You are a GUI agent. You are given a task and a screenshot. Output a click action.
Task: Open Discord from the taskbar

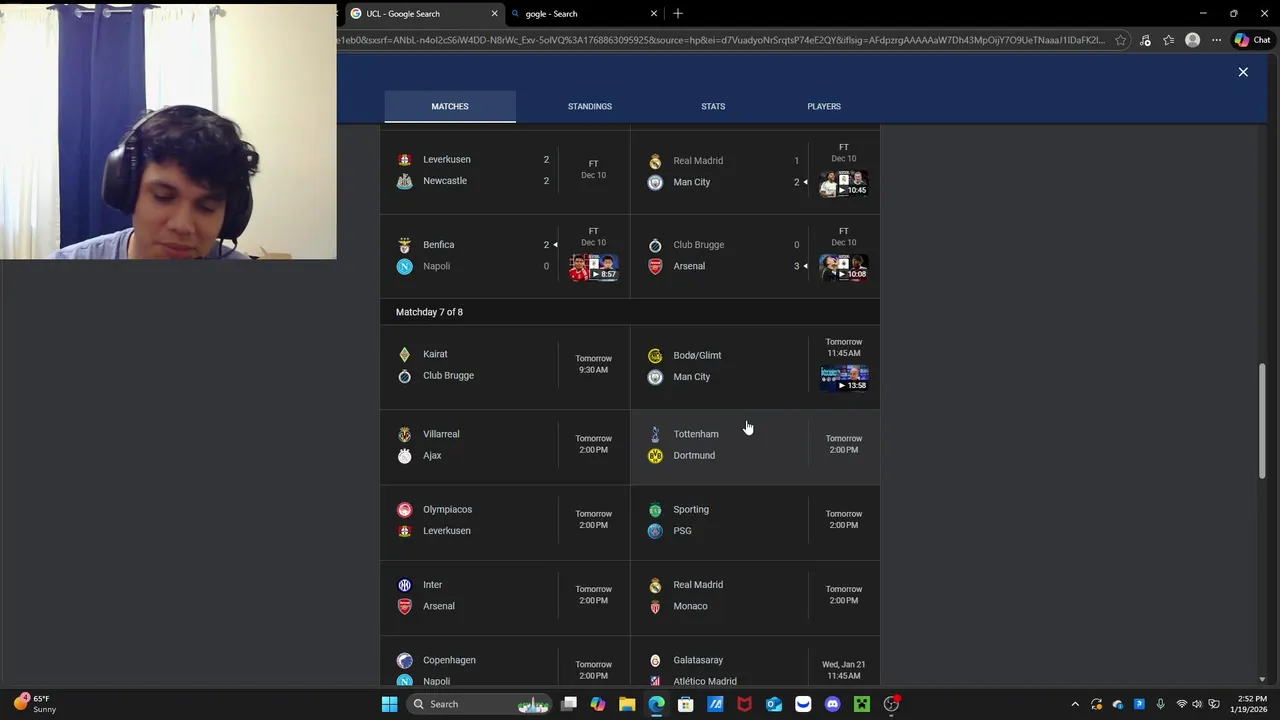click(x=832, y=704)
